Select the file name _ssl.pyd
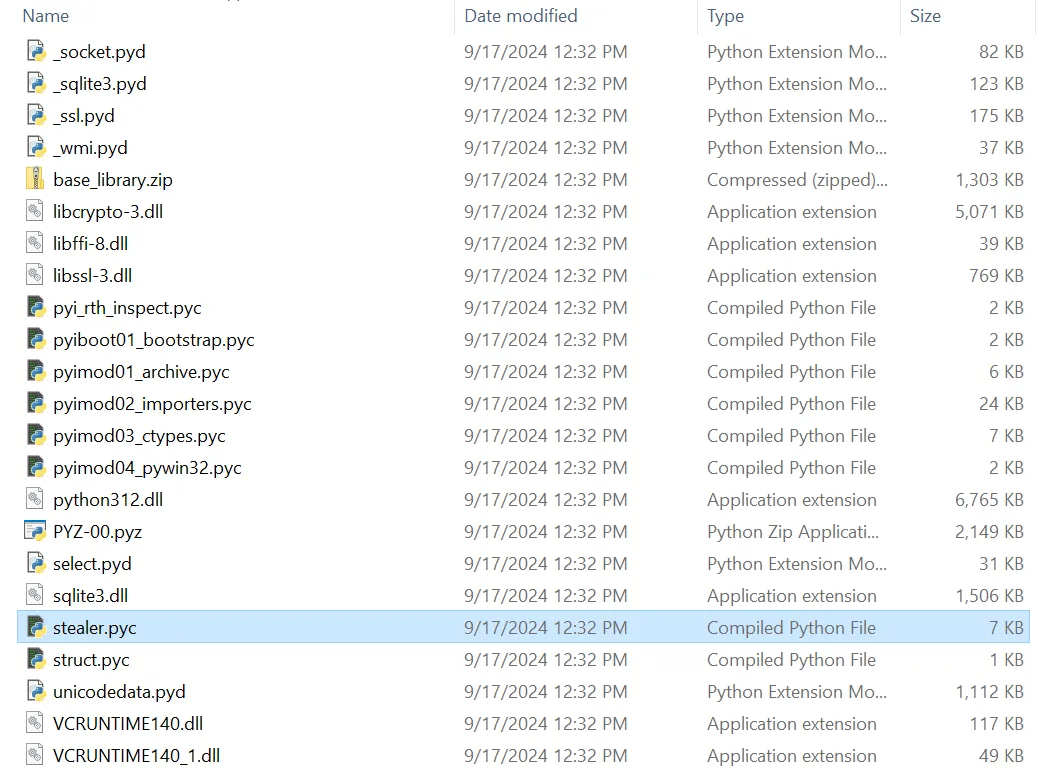 coord(84,116)
